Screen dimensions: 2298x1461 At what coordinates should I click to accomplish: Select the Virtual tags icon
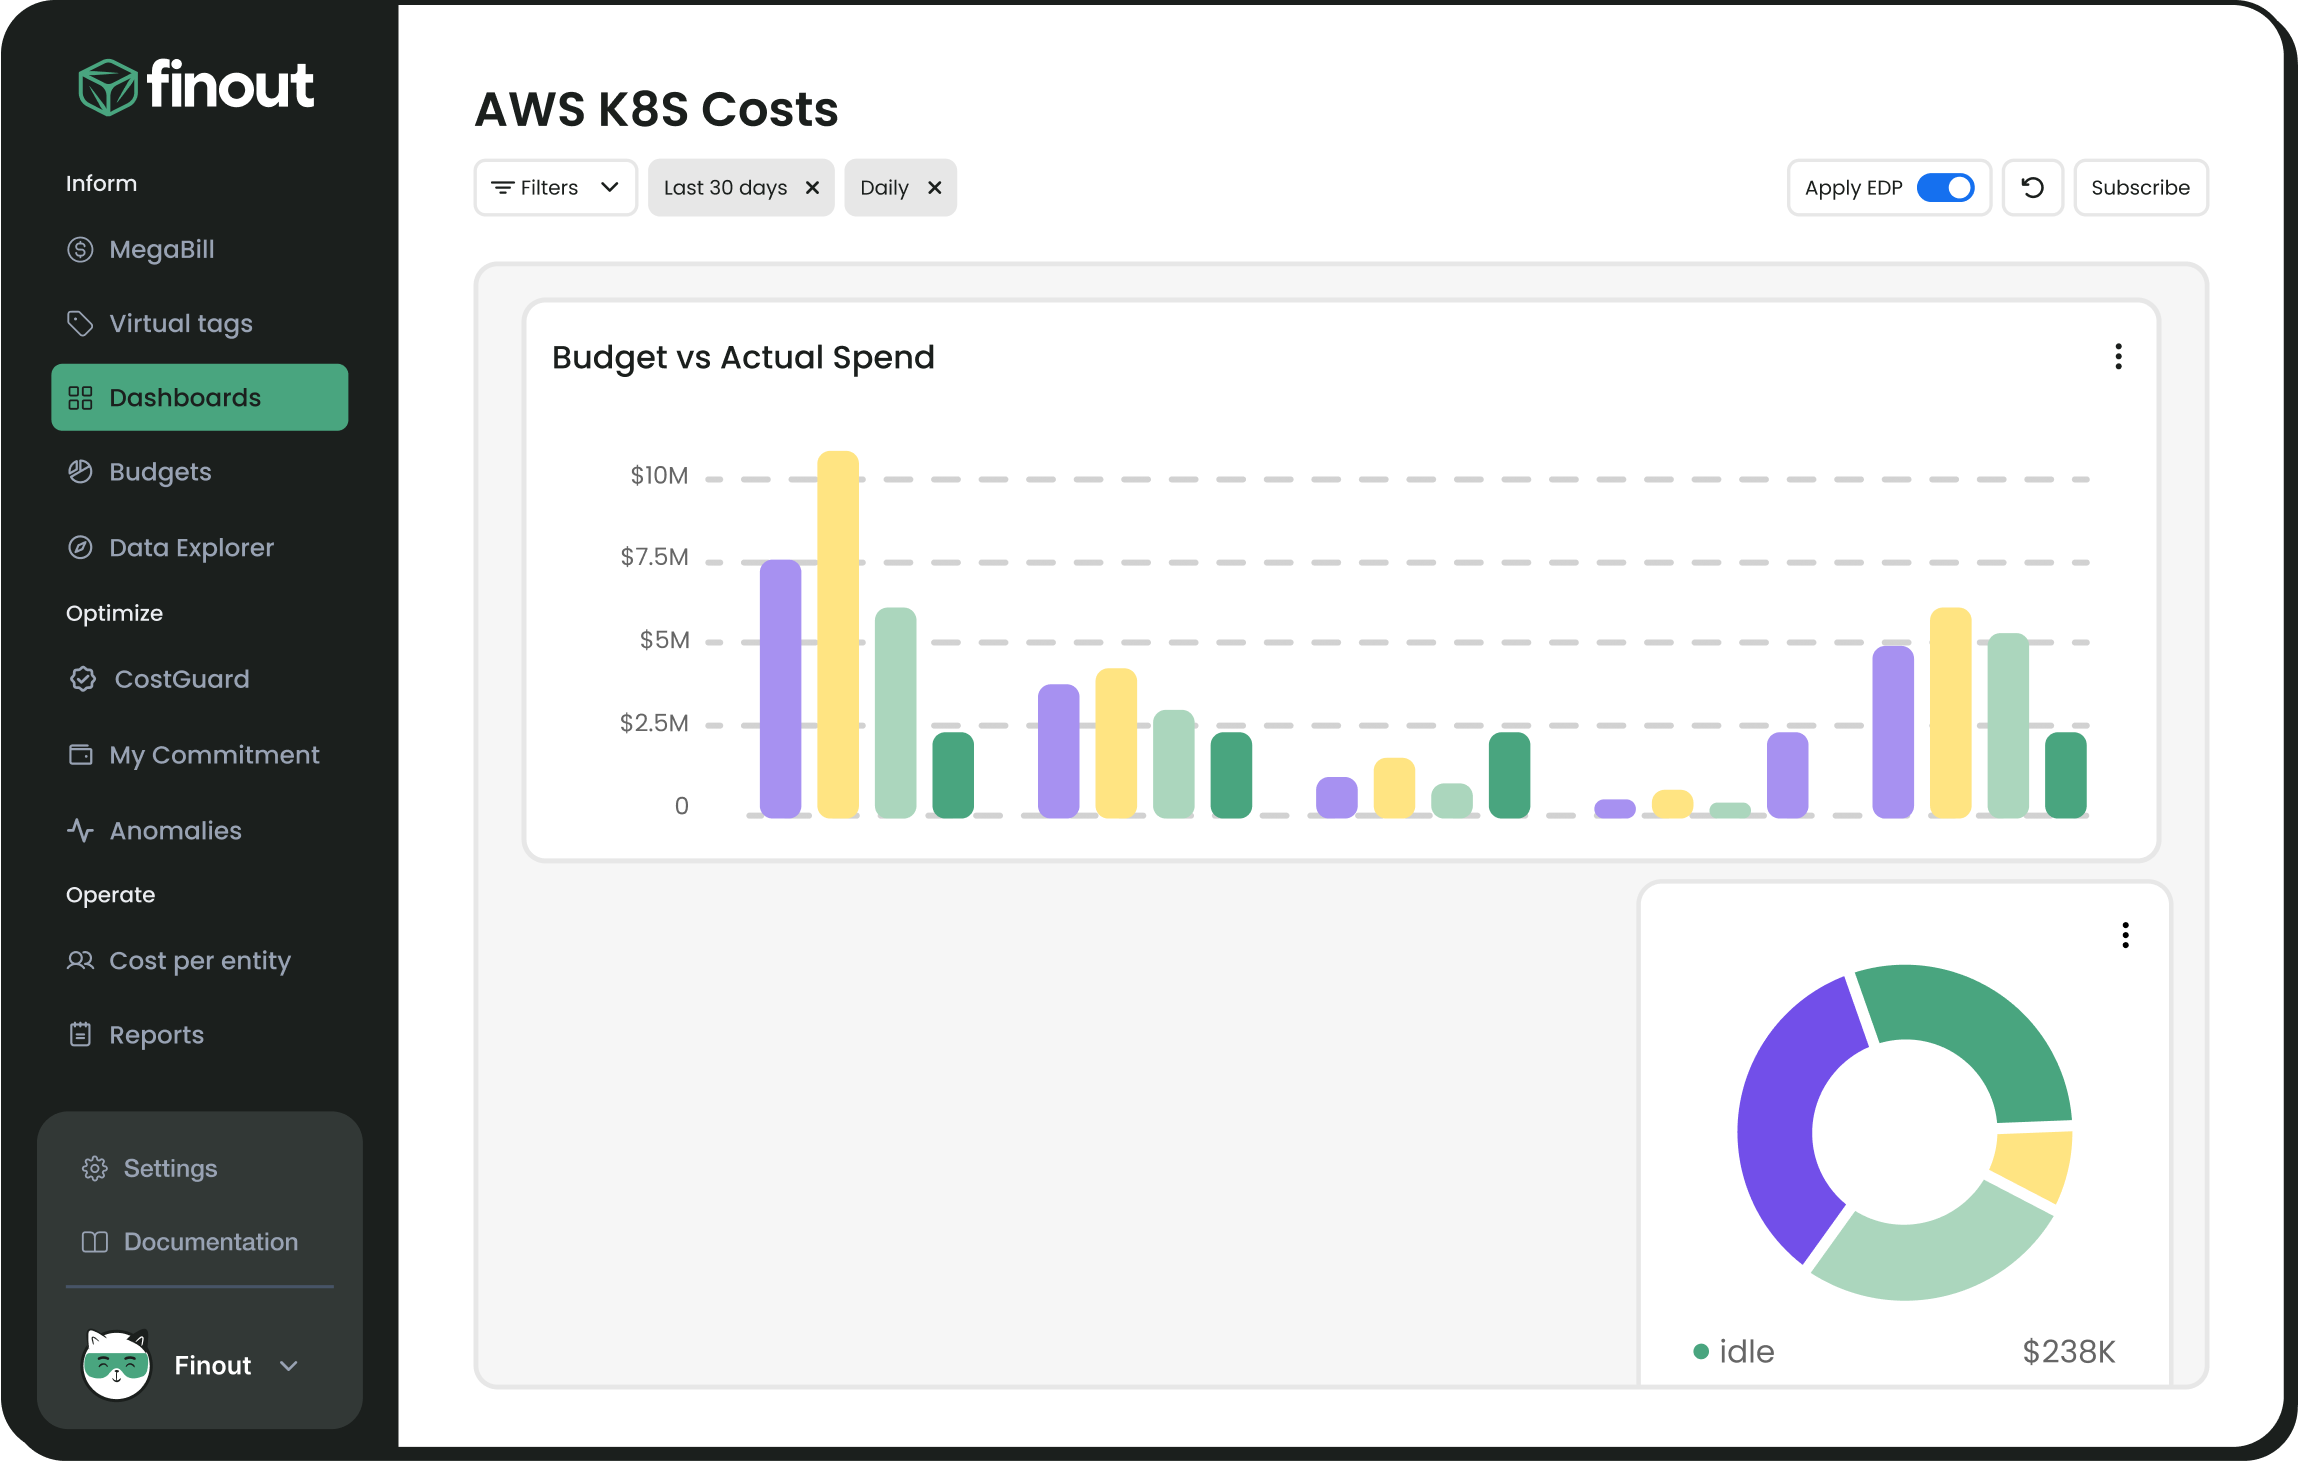pos(80,323)
